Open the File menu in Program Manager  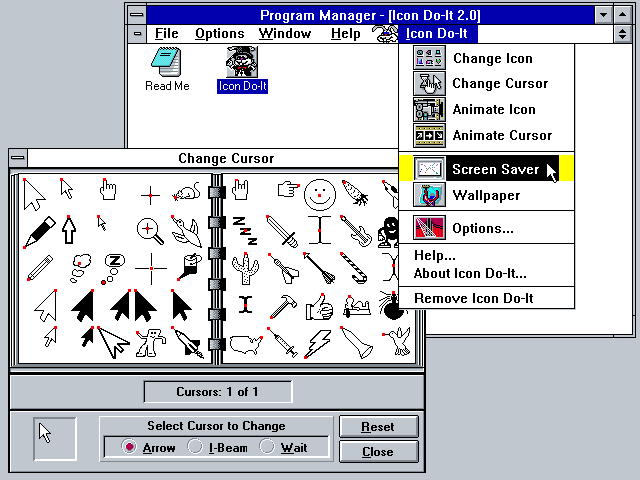tap(167, 34)
